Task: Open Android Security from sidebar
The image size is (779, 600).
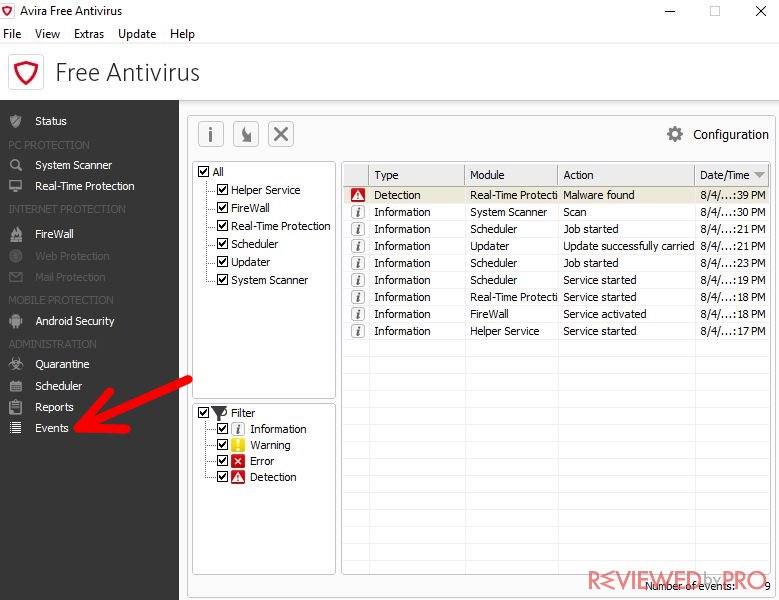Action: click(x=75, y=321)
